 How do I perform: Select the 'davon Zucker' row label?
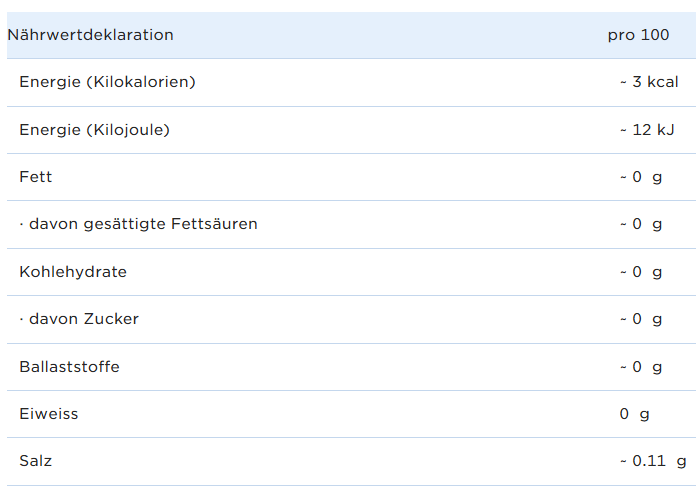(79, 319)
